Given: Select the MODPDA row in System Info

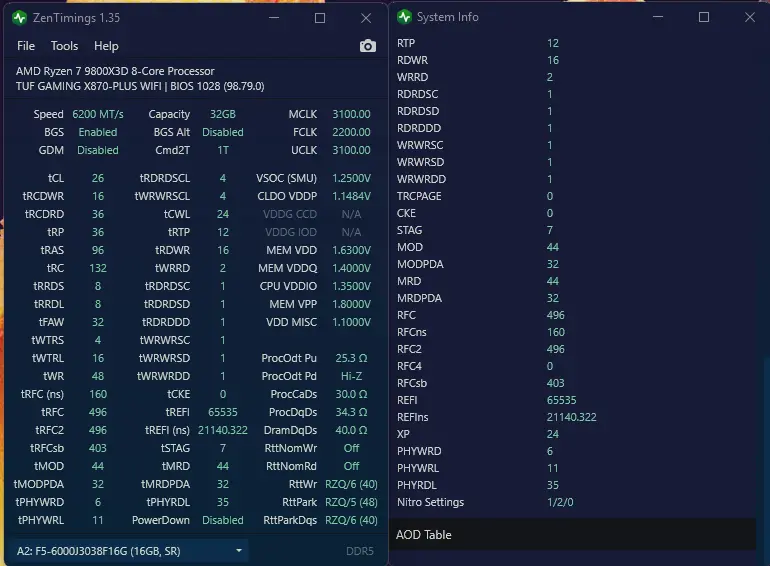Looking at the screenshot, I should click(x=573, y=264).
